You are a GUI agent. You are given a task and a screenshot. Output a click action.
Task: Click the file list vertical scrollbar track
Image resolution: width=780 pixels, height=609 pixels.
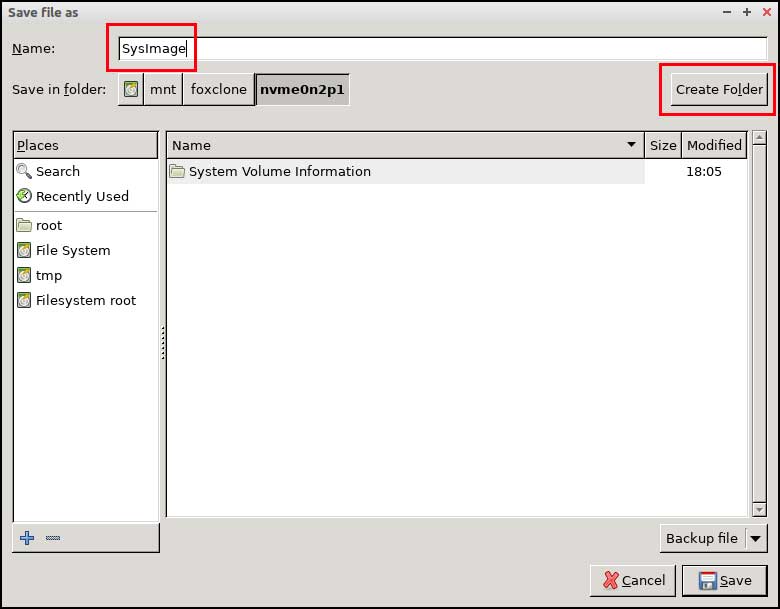[759, 323]
